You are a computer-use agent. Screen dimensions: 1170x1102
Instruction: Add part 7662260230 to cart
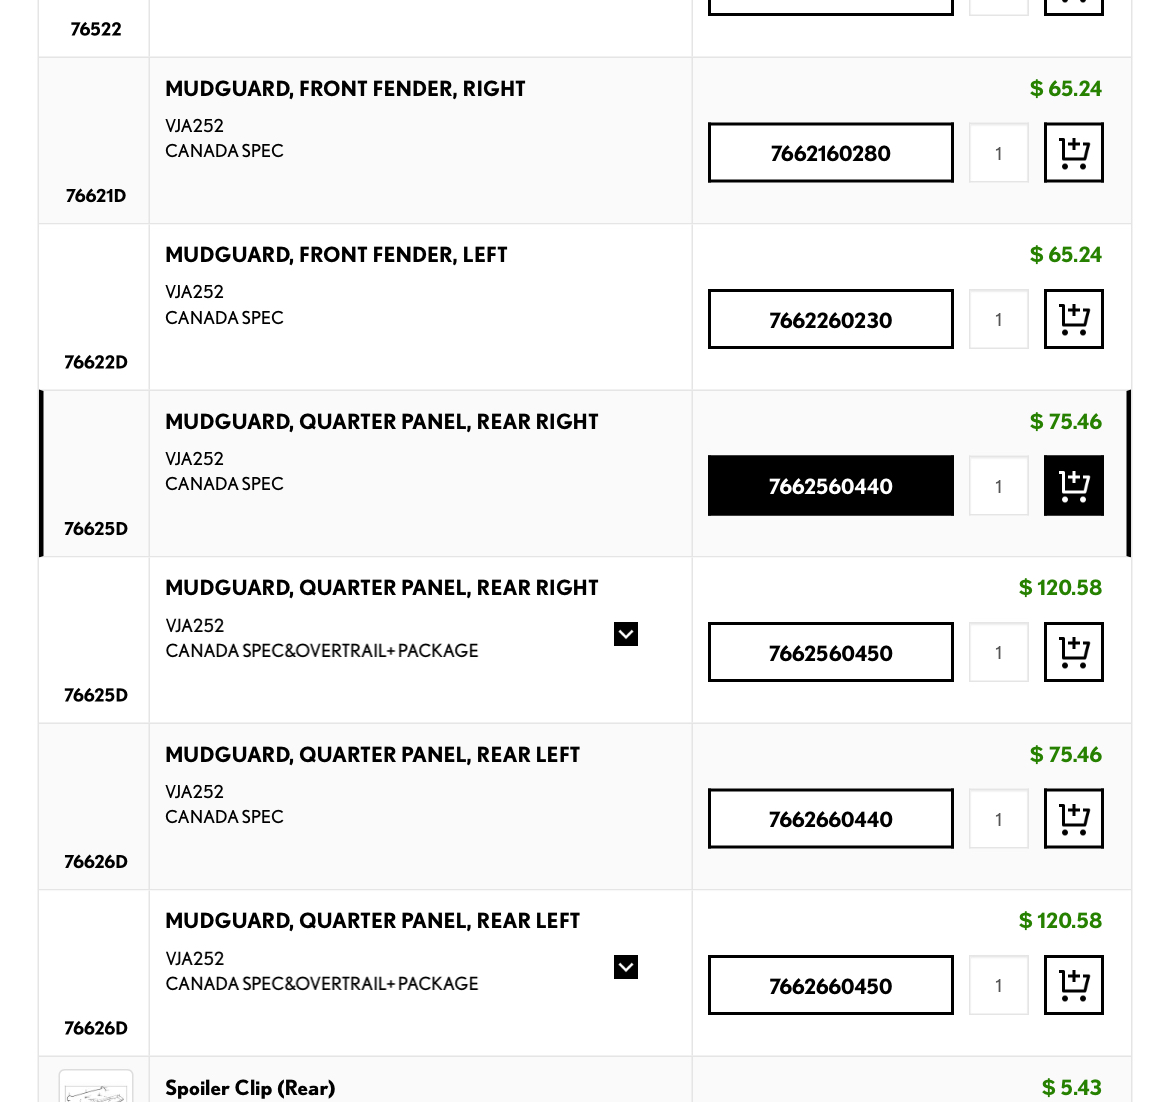pyautogui.click(x=1073, y=319)
